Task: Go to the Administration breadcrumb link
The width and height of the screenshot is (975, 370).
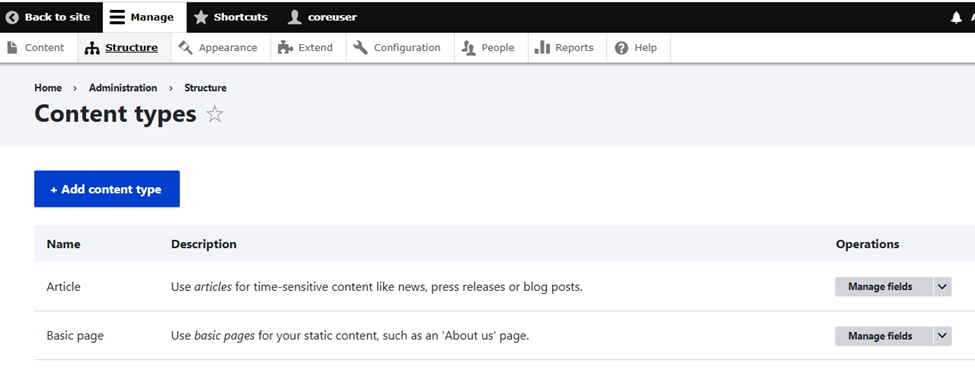Action: coord(123,88)
